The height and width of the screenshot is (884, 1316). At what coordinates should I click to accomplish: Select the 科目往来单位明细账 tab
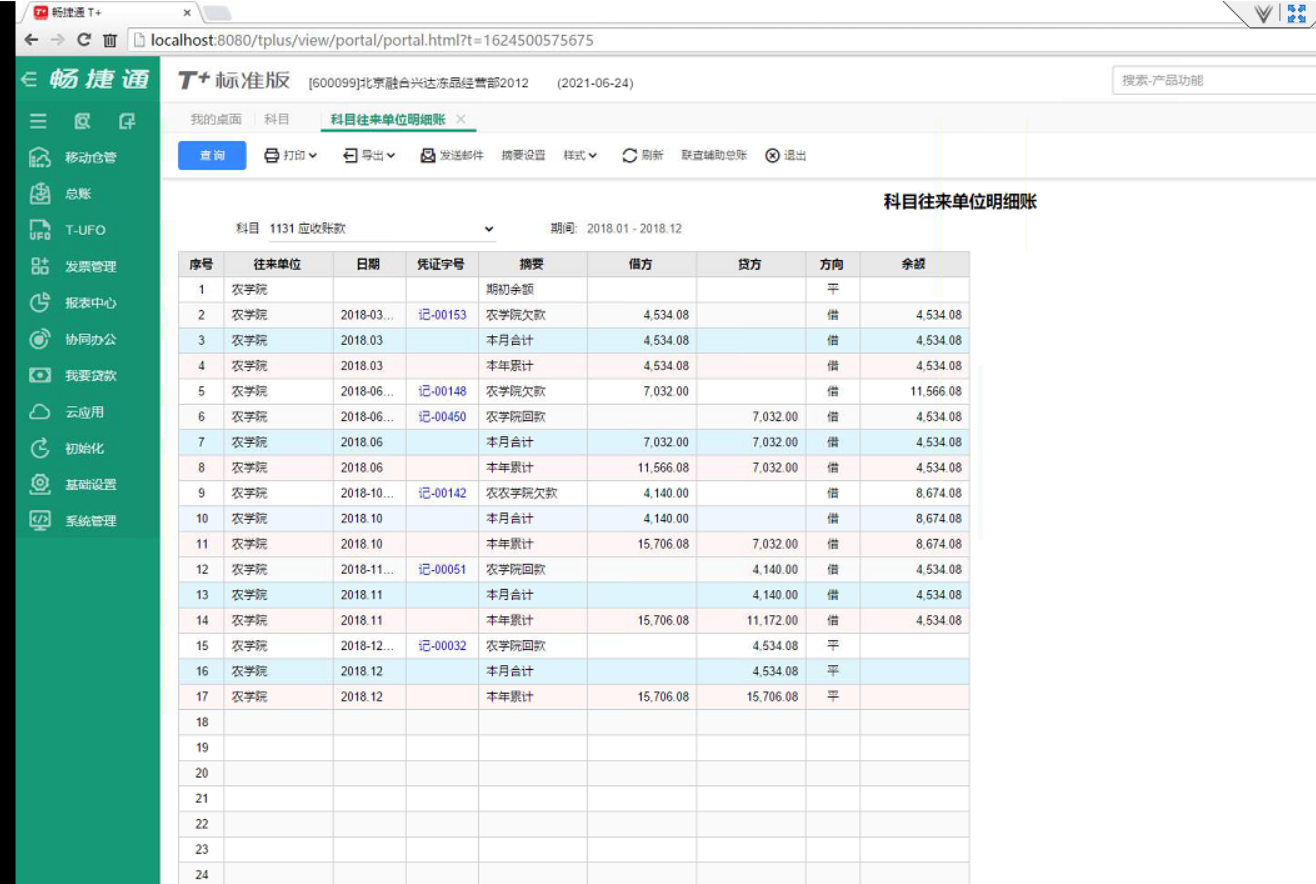[388, 119]
